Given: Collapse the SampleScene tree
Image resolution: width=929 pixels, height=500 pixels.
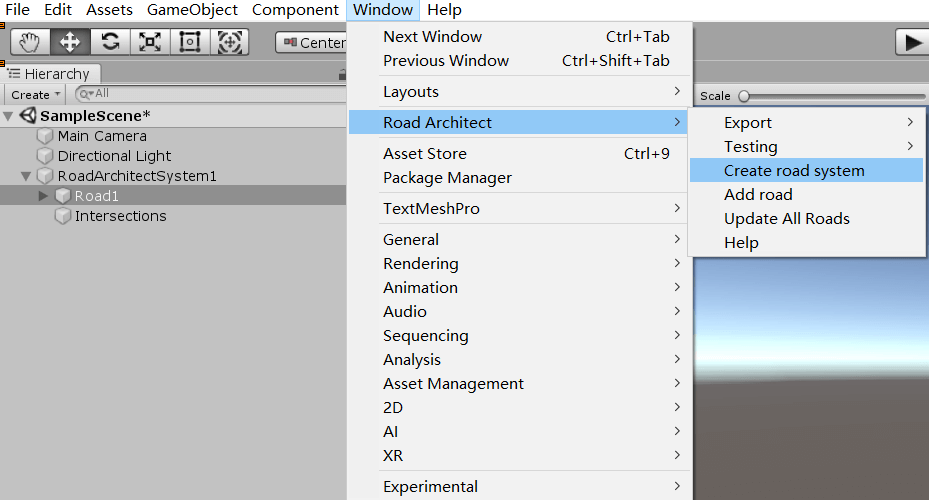Looking at the screenshot, I should (x=9, y=116).
